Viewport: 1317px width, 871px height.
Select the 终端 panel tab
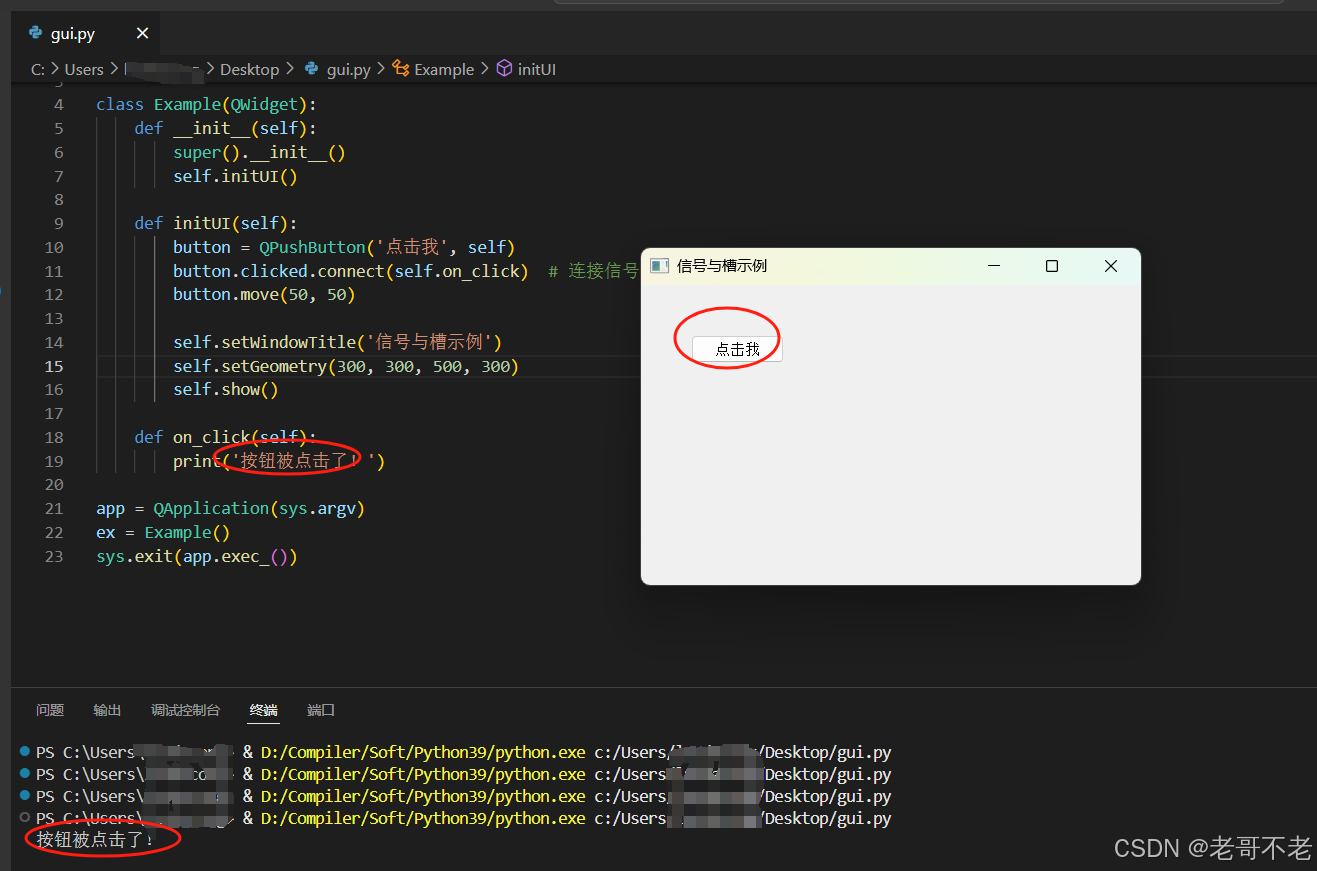[264, 710]
